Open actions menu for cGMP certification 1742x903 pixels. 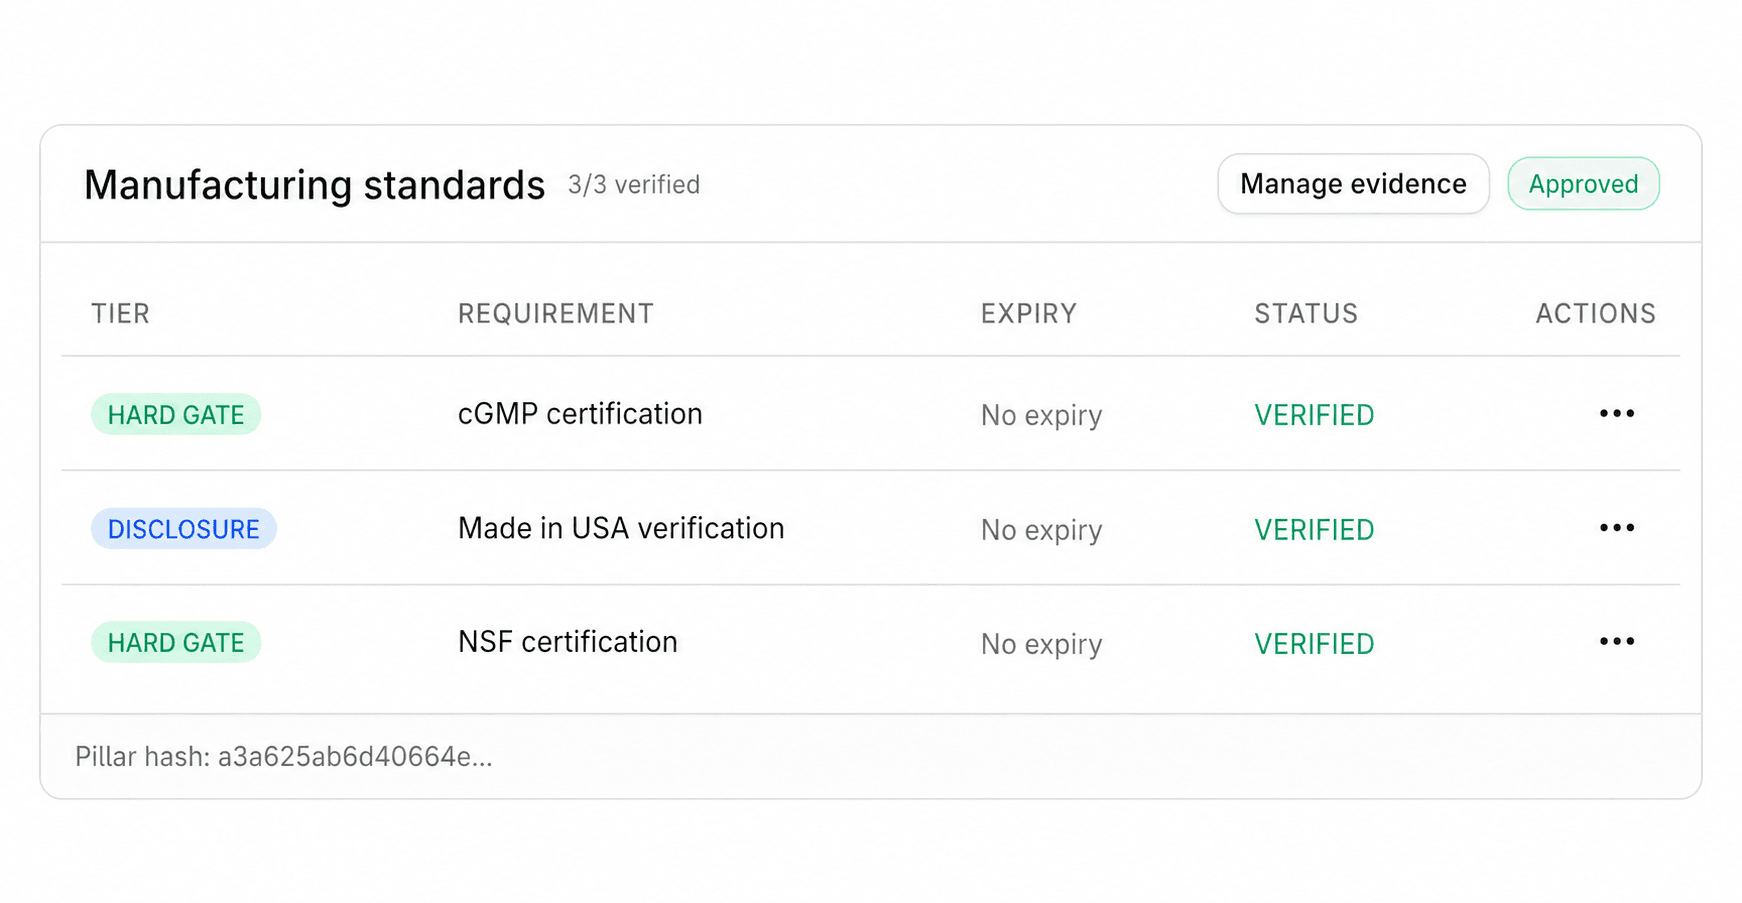pyautogui.click(x=1616, y=414)
